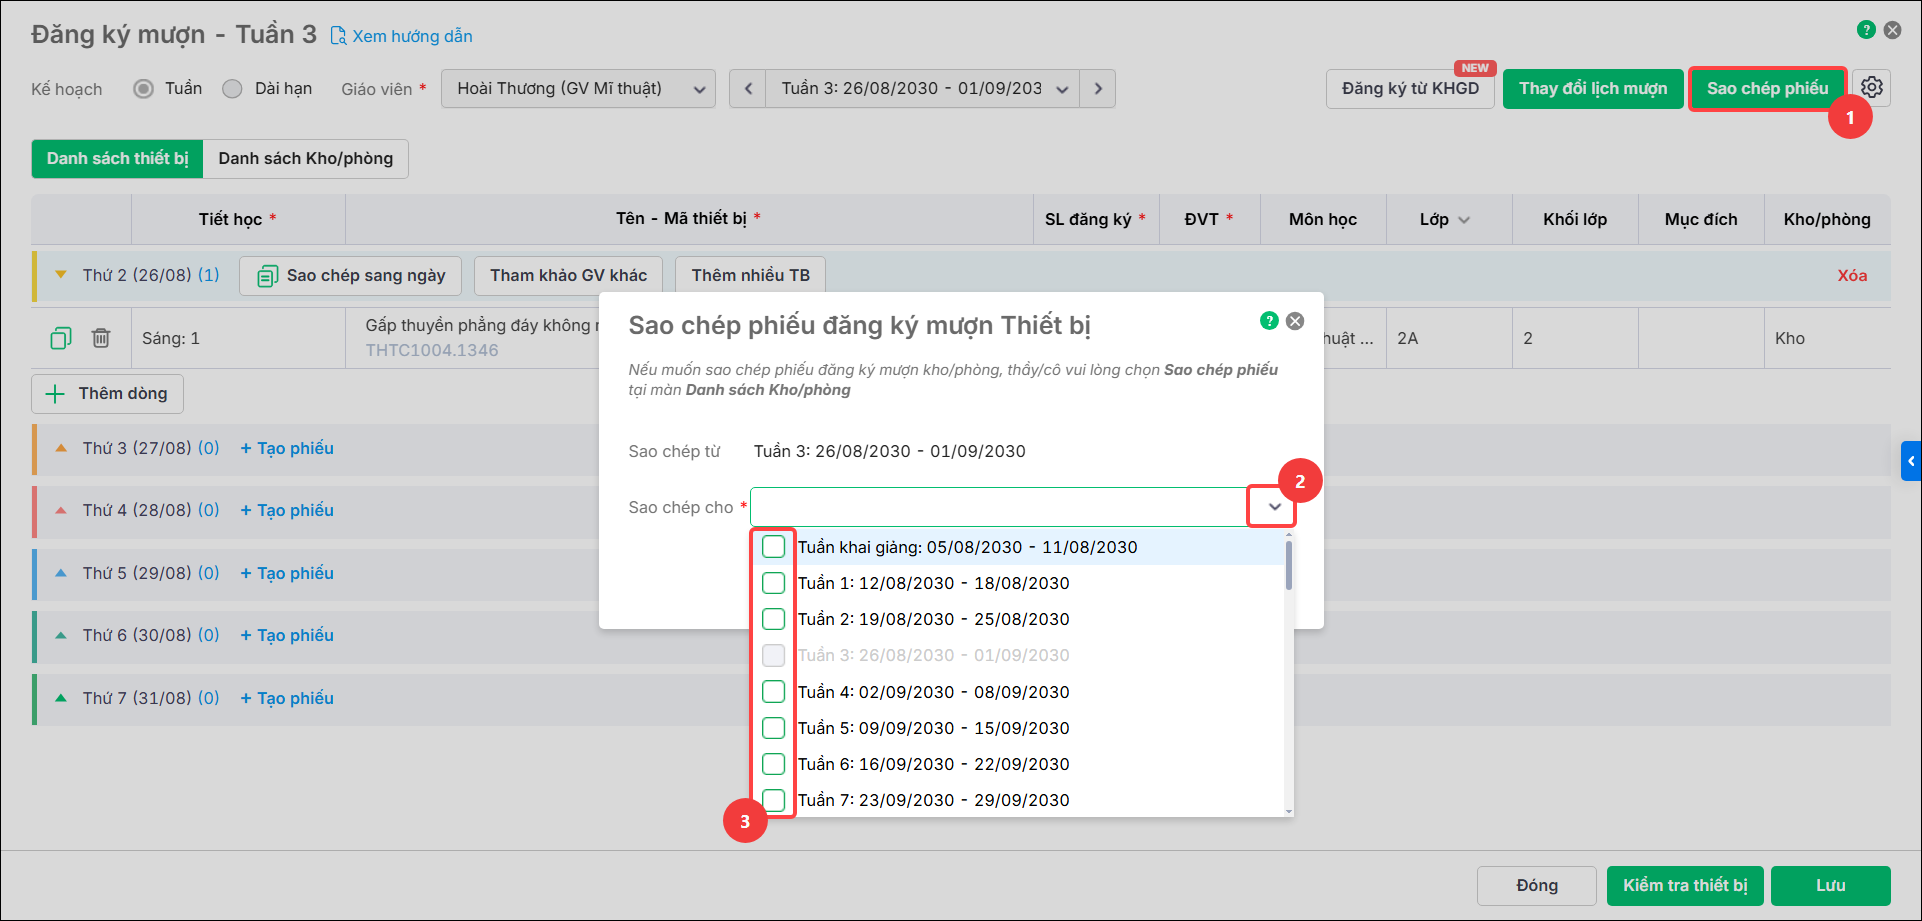Expand the Thứ 7 (31/08) section
Viewport: 1922px width, 921px height.
click(61, 698)
